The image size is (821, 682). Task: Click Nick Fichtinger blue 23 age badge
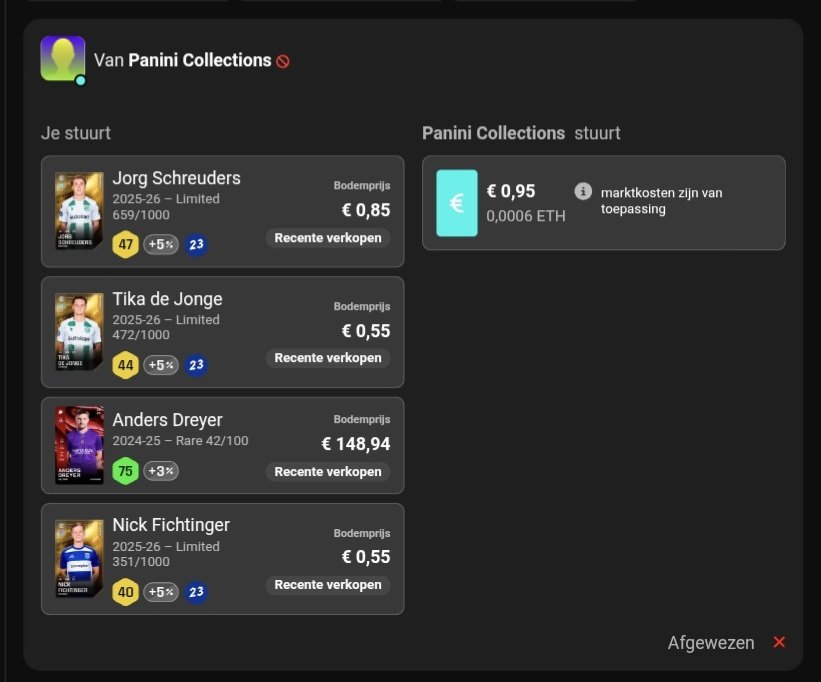(196, 592)
